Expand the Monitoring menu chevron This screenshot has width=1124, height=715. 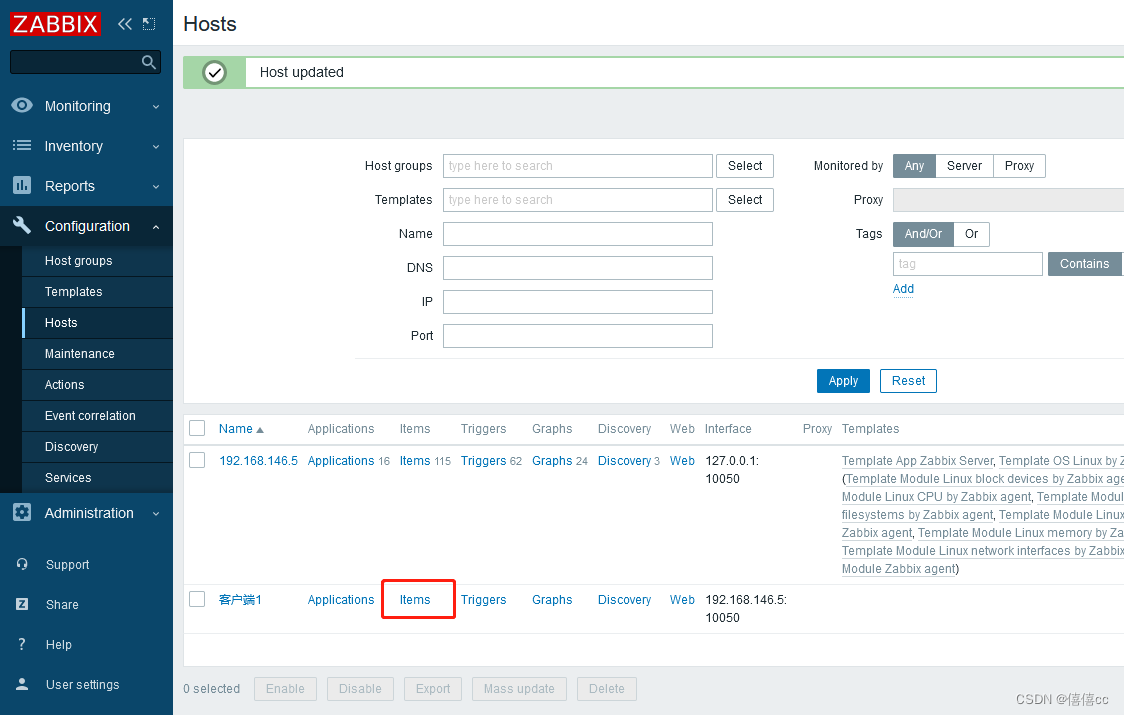pyautogui.click(x=156, y=107)
